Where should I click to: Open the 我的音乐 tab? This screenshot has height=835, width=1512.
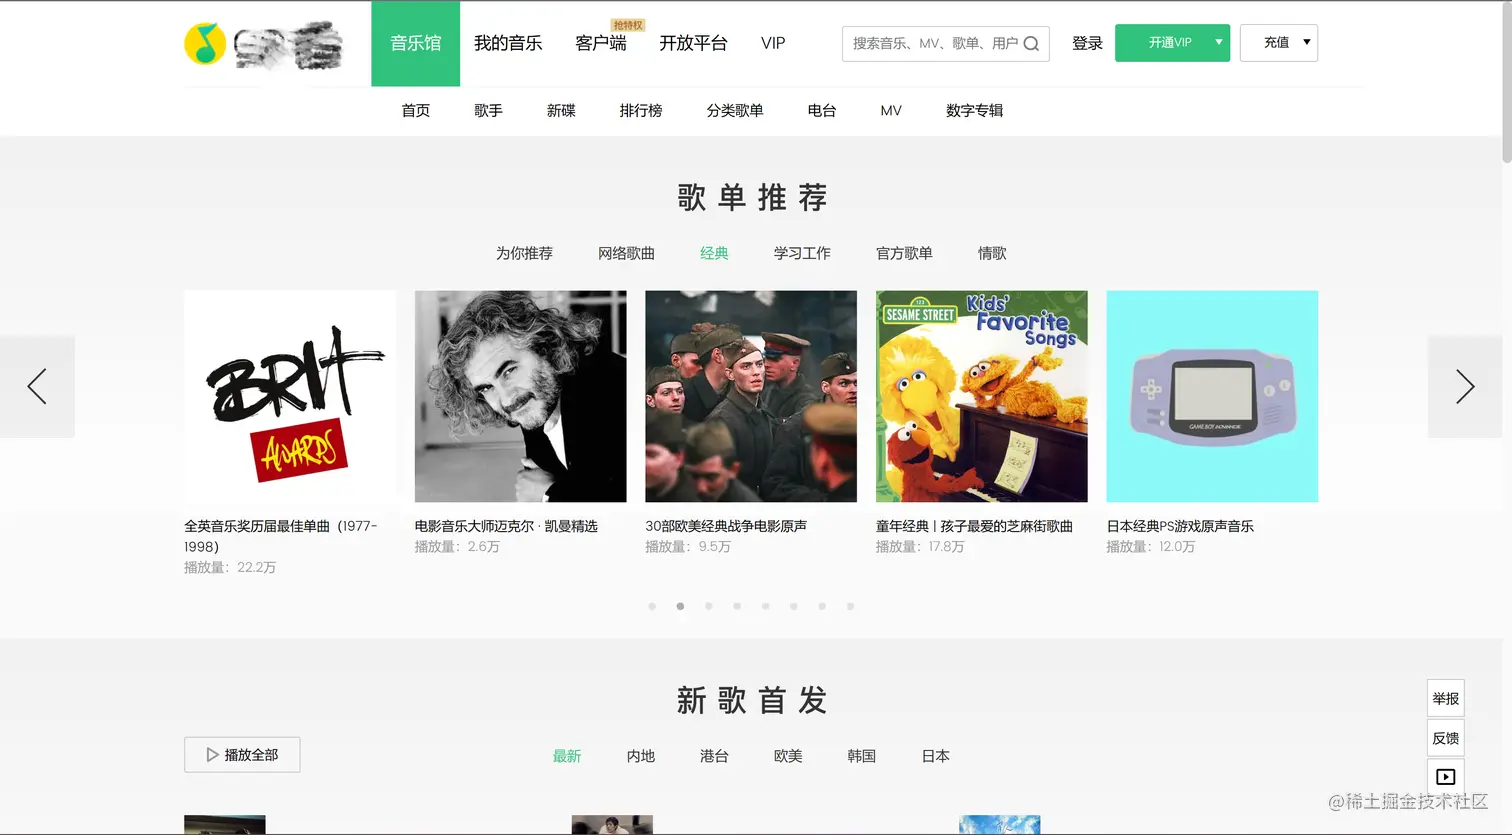(508, 43)
